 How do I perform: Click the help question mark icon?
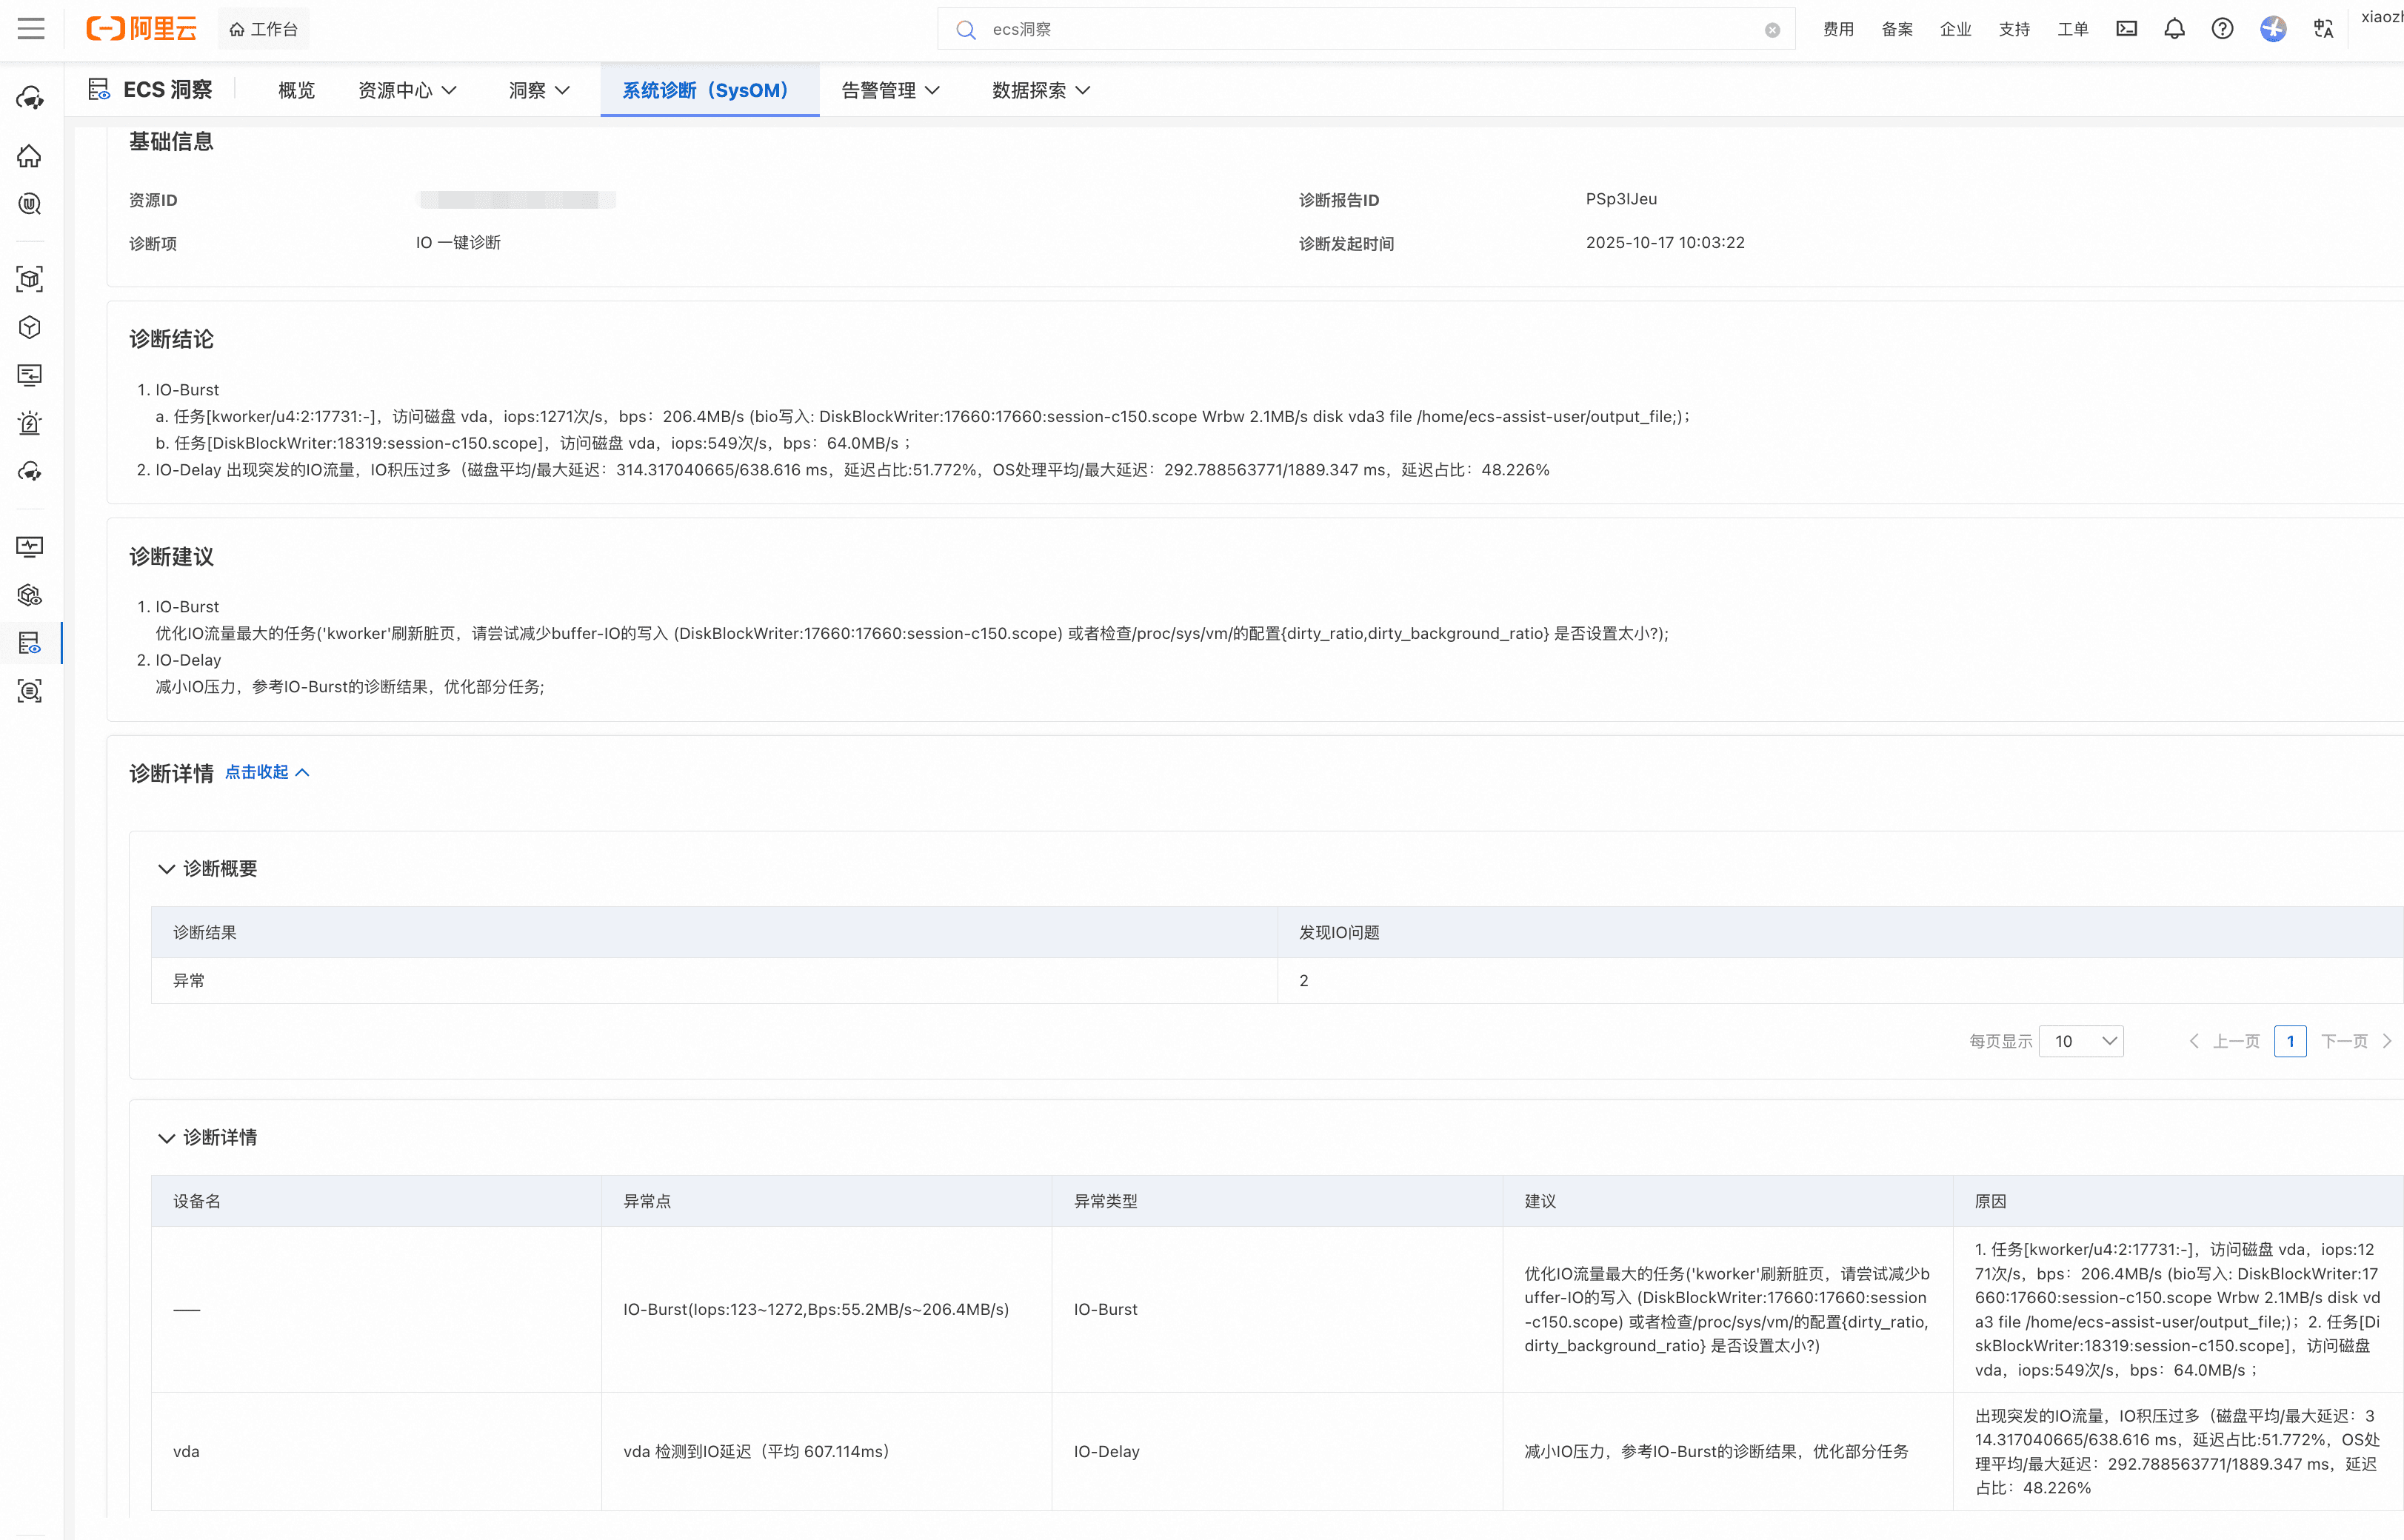pyautogui.click(x=2222, y=29)
